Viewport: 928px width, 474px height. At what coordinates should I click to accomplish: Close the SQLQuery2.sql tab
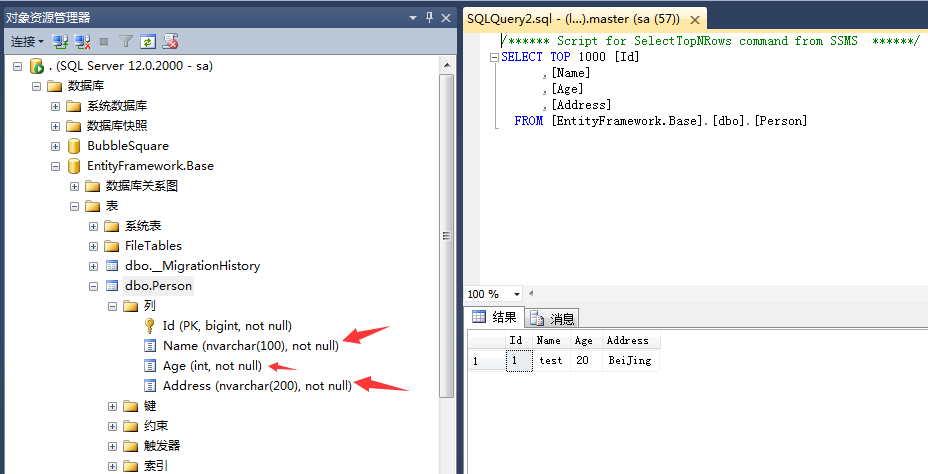coord(695,20)
